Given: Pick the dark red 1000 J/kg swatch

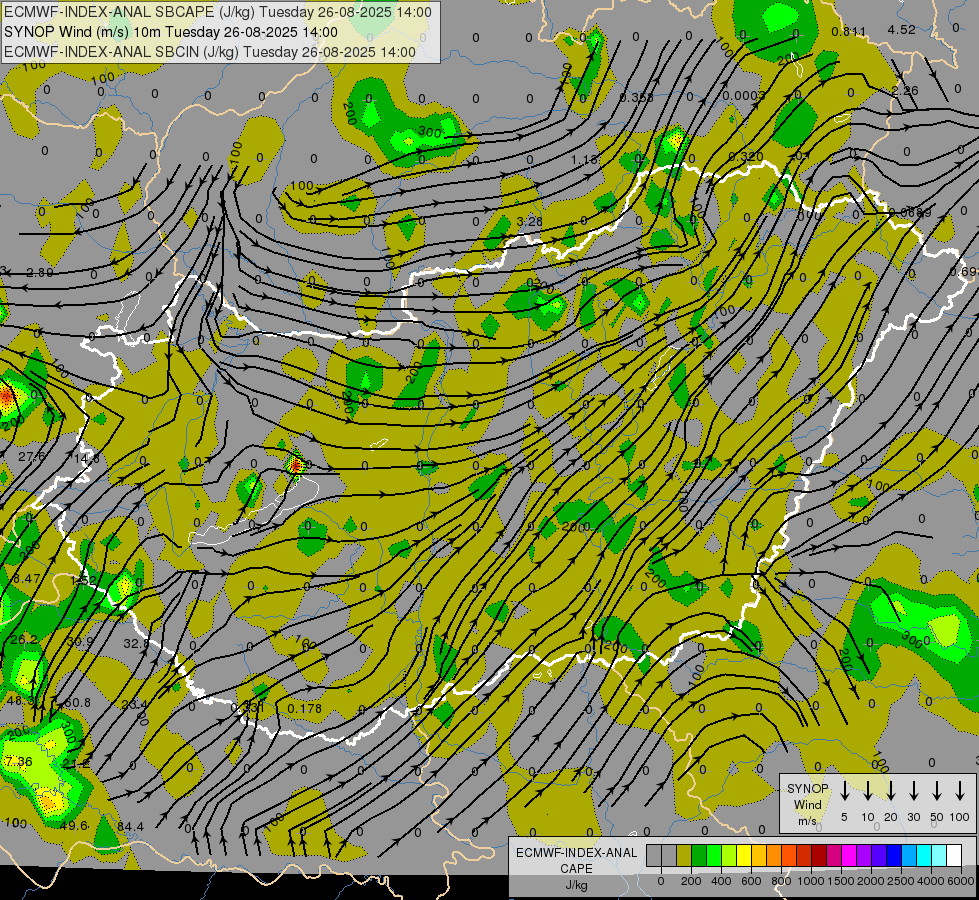Looking at the screenshot, I should (819, 855).
